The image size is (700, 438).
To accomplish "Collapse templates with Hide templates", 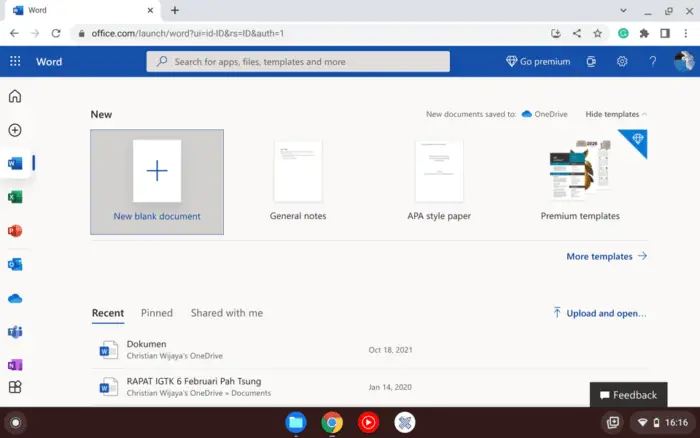I will (616, 114).
